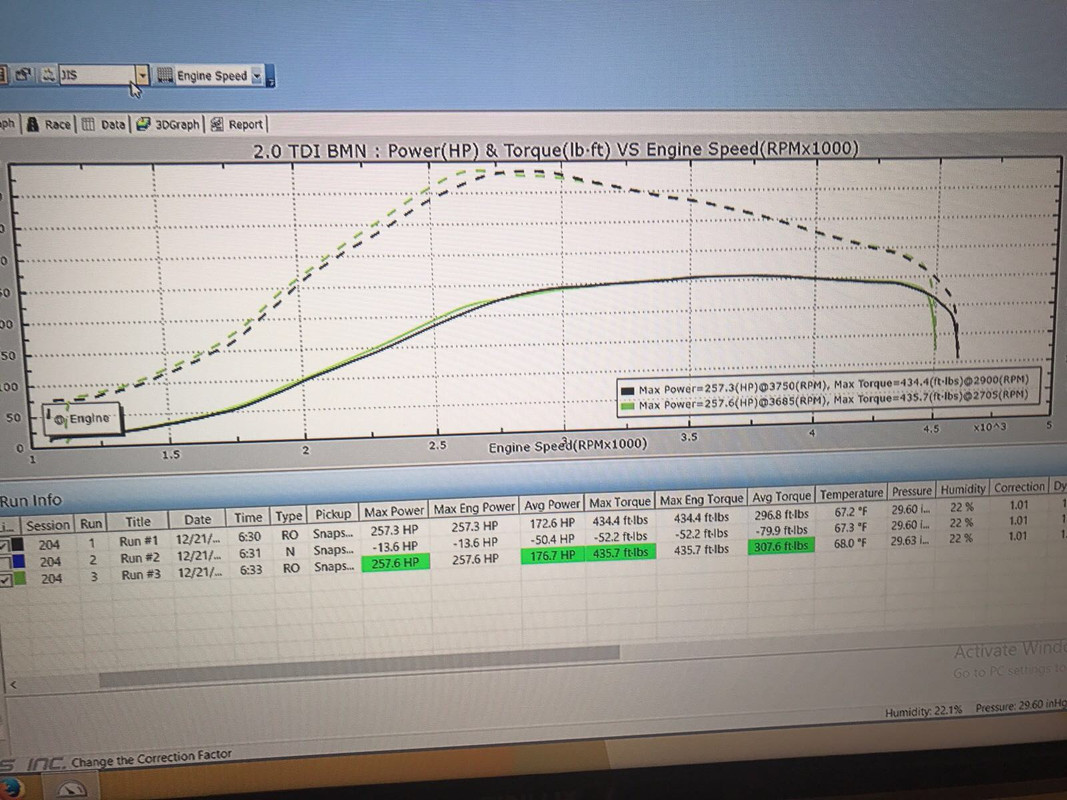The image size is (1067, 800).
Task: Sort by the Humidity column header
Action: pyautogui.click(x=963, y=489)
